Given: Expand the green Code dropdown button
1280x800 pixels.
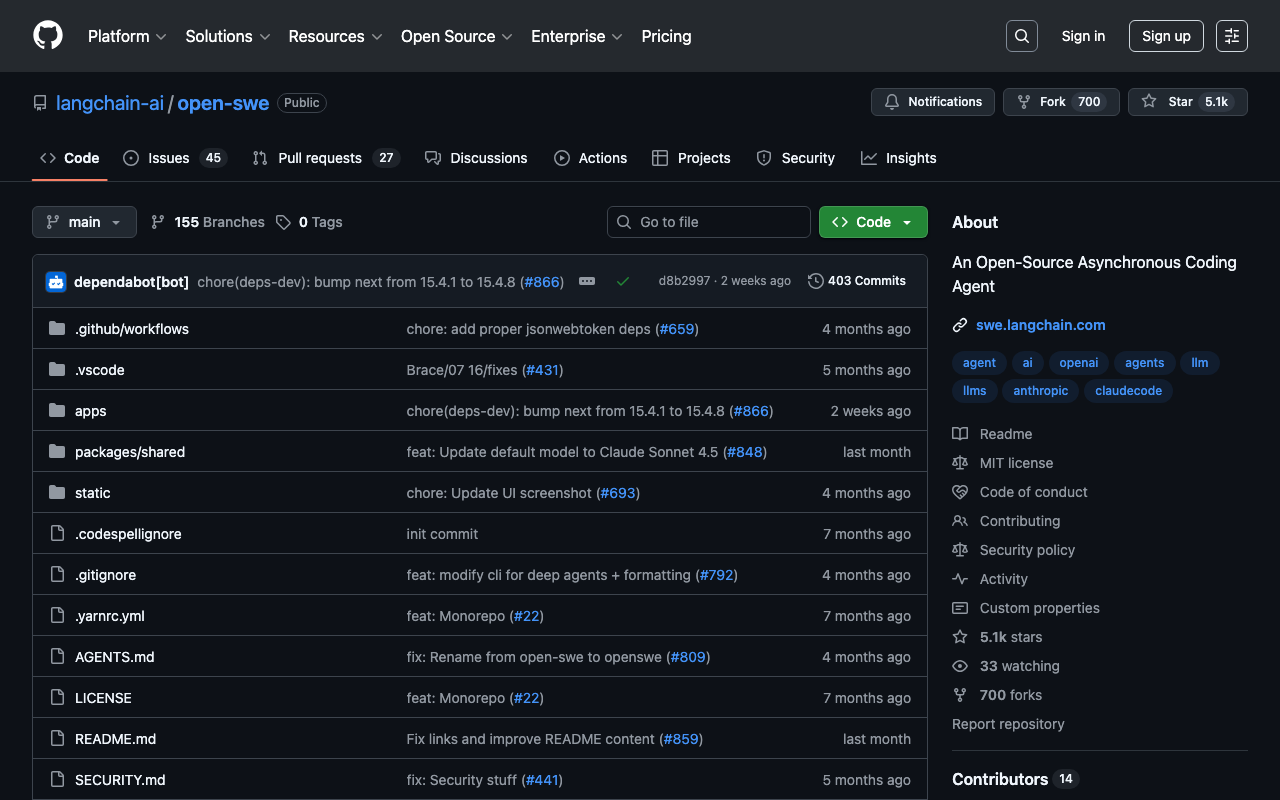Looking at the screenshot, I should [873, 222].
